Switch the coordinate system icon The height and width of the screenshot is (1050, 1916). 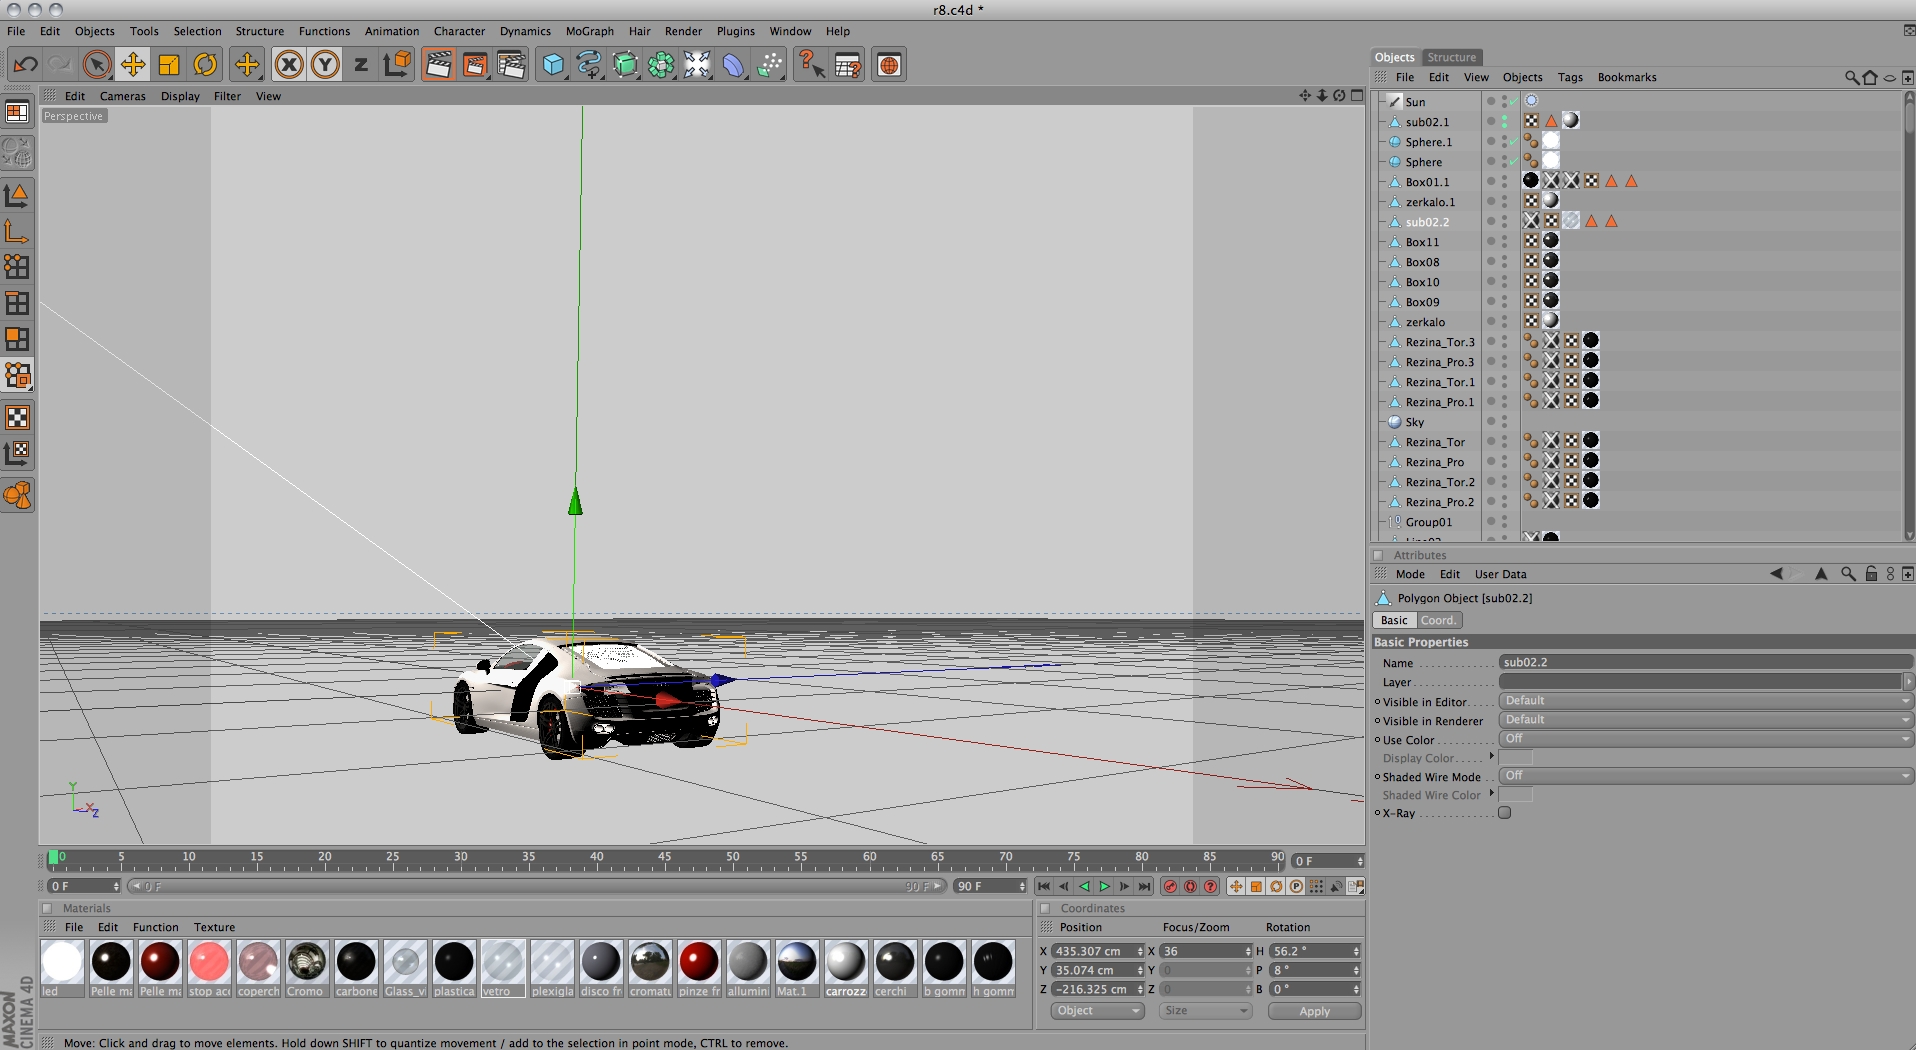397,65
